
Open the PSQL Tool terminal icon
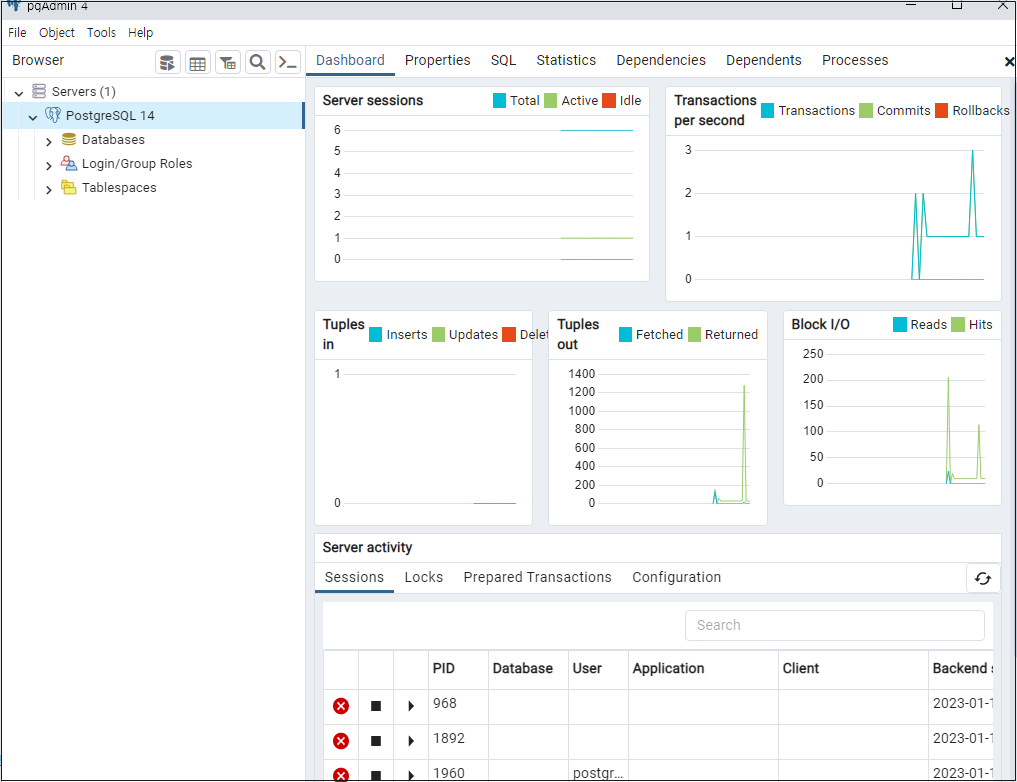(287, 62)
